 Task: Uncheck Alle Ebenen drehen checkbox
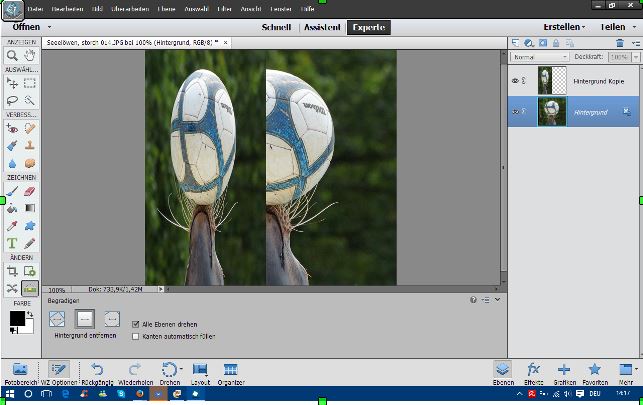(x=136, y=324)
